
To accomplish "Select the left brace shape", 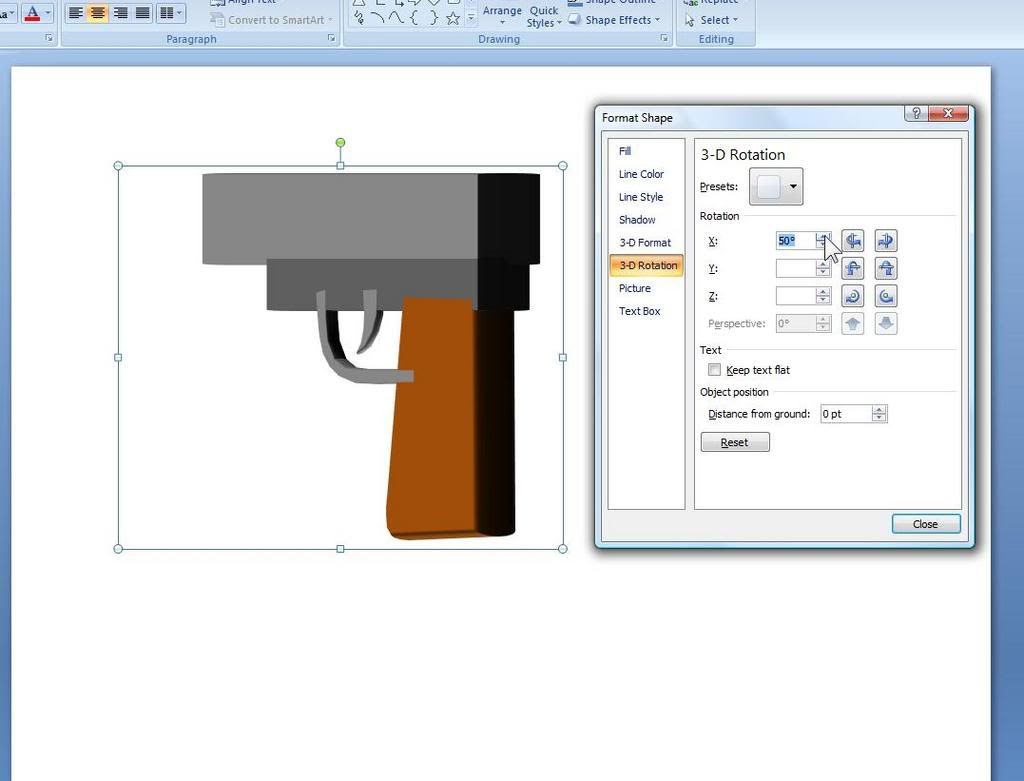I will pos(414,18).
